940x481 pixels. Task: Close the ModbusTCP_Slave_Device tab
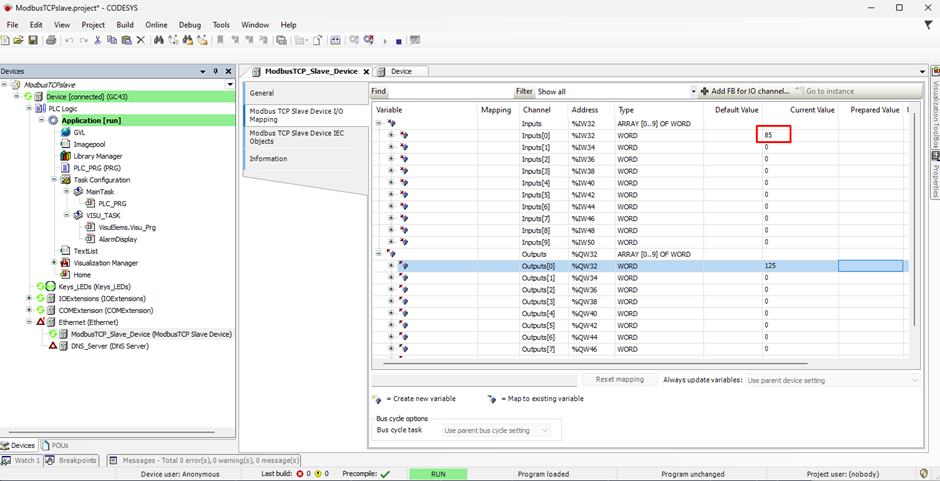(x=366, y=71)
